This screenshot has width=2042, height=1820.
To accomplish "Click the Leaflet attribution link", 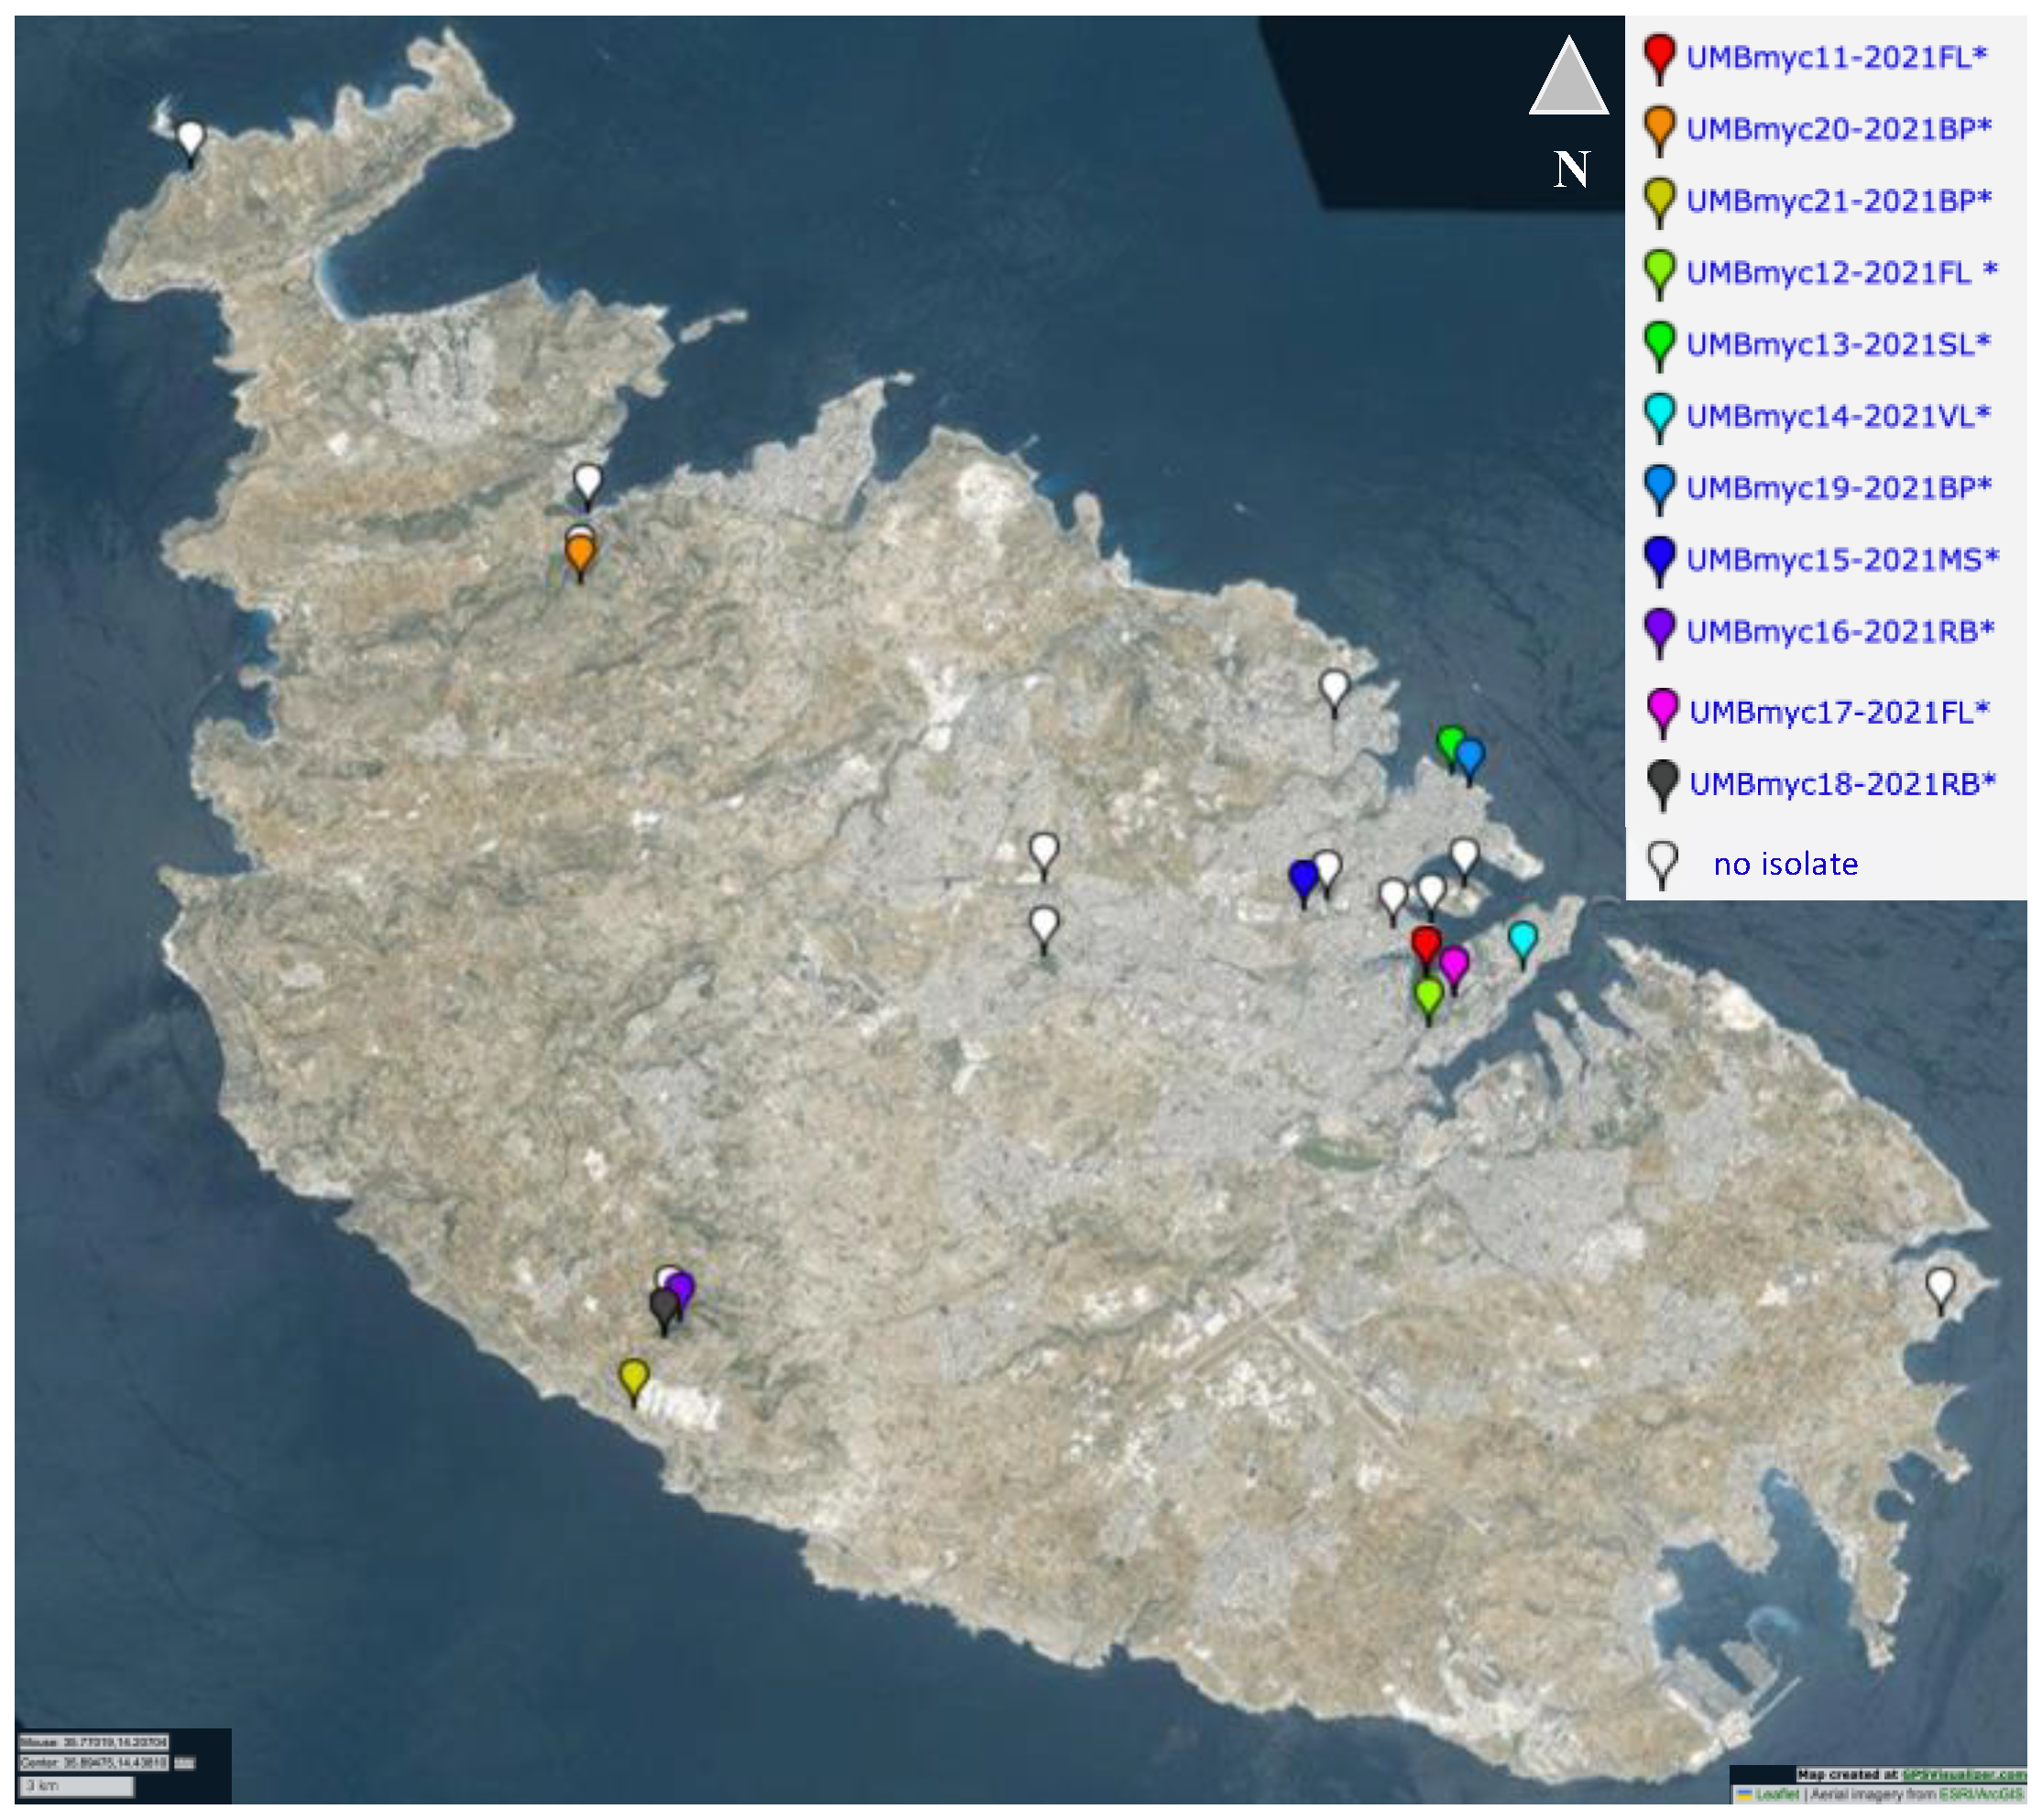I will coord(1776,1794).
